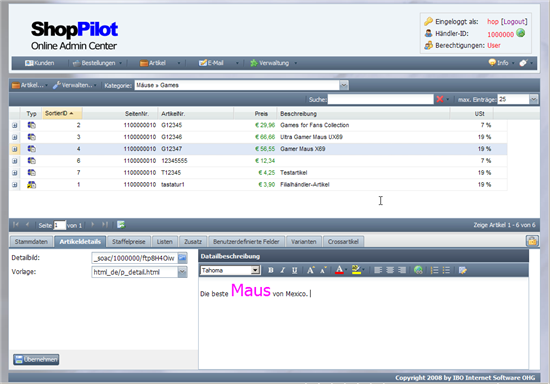Toggle underline formatting in the editor

pos(295,270)
